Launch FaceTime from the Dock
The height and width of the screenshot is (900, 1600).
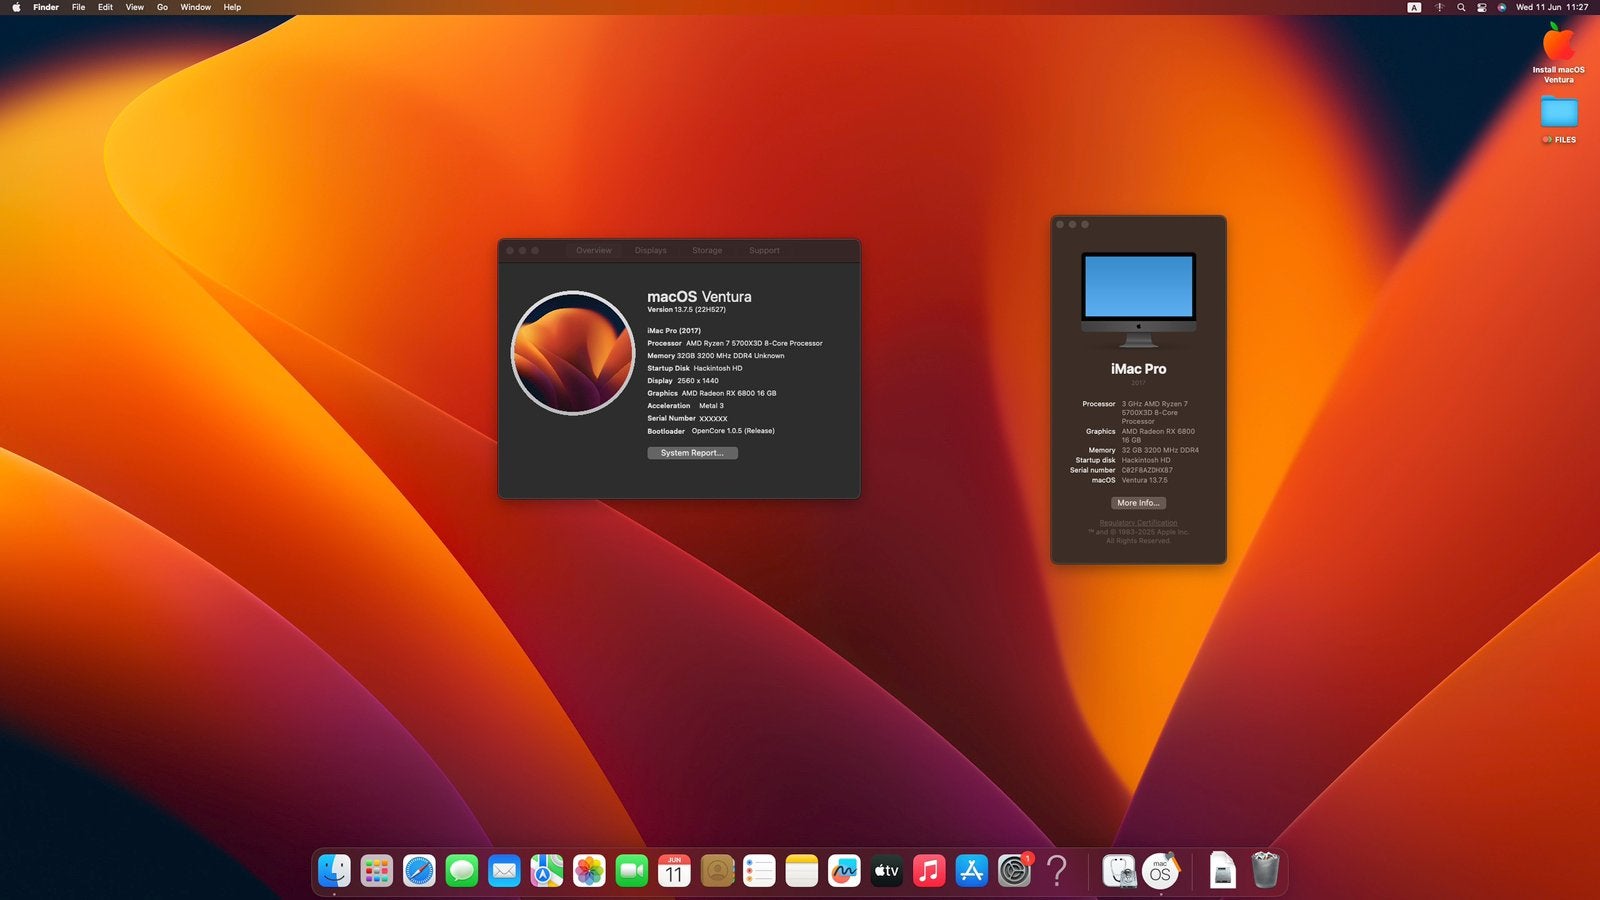click(x=632, y=871)
